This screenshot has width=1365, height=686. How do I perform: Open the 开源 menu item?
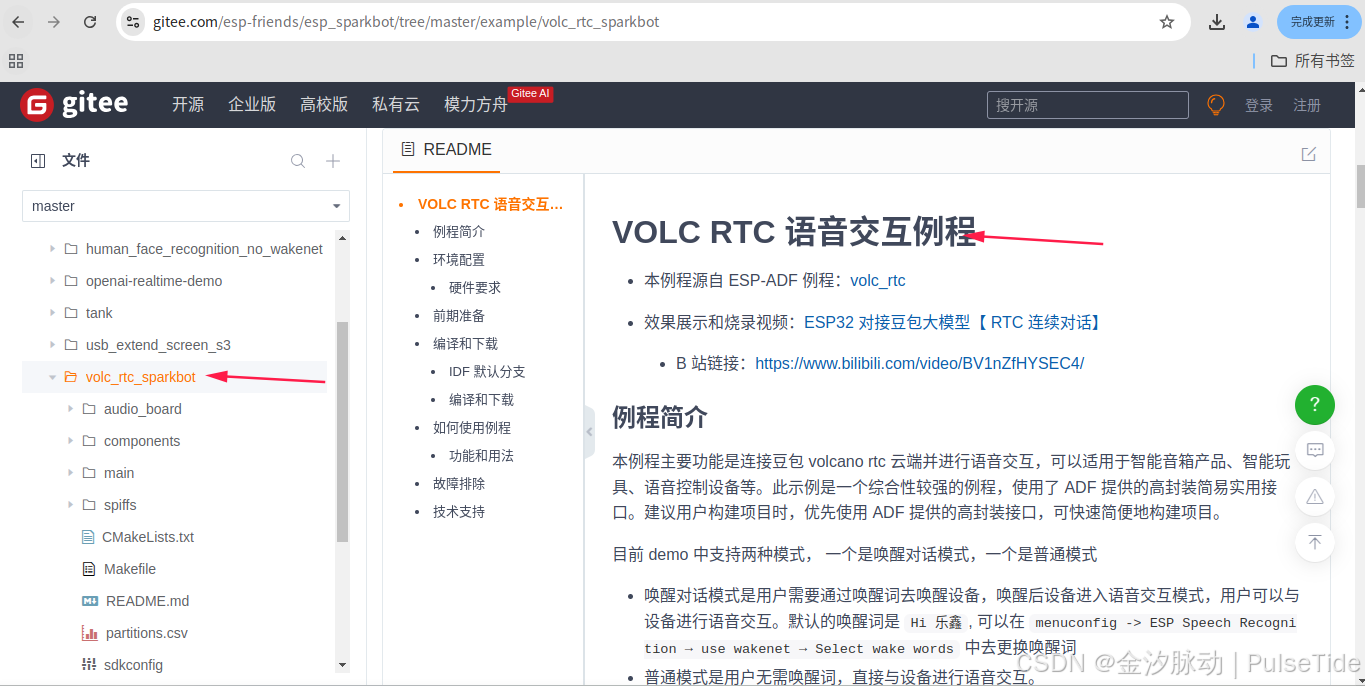[188, 104]
